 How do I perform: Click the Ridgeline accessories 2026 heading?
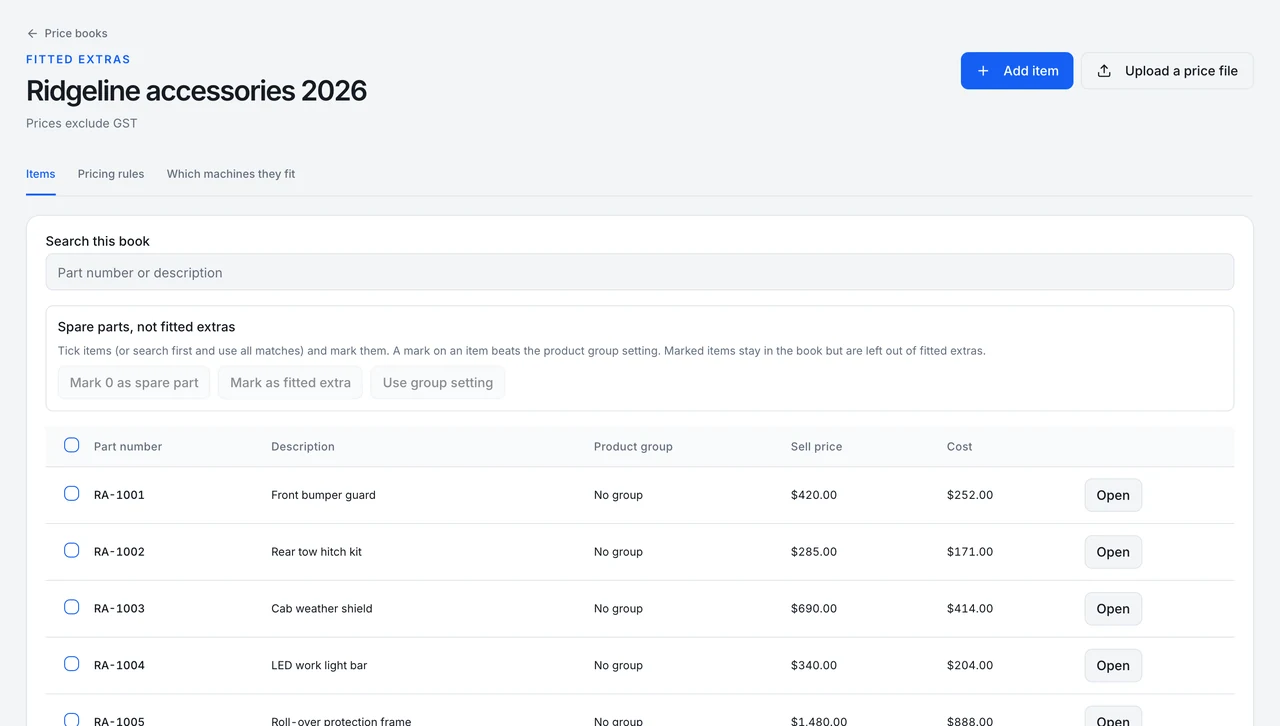(197, 91)
